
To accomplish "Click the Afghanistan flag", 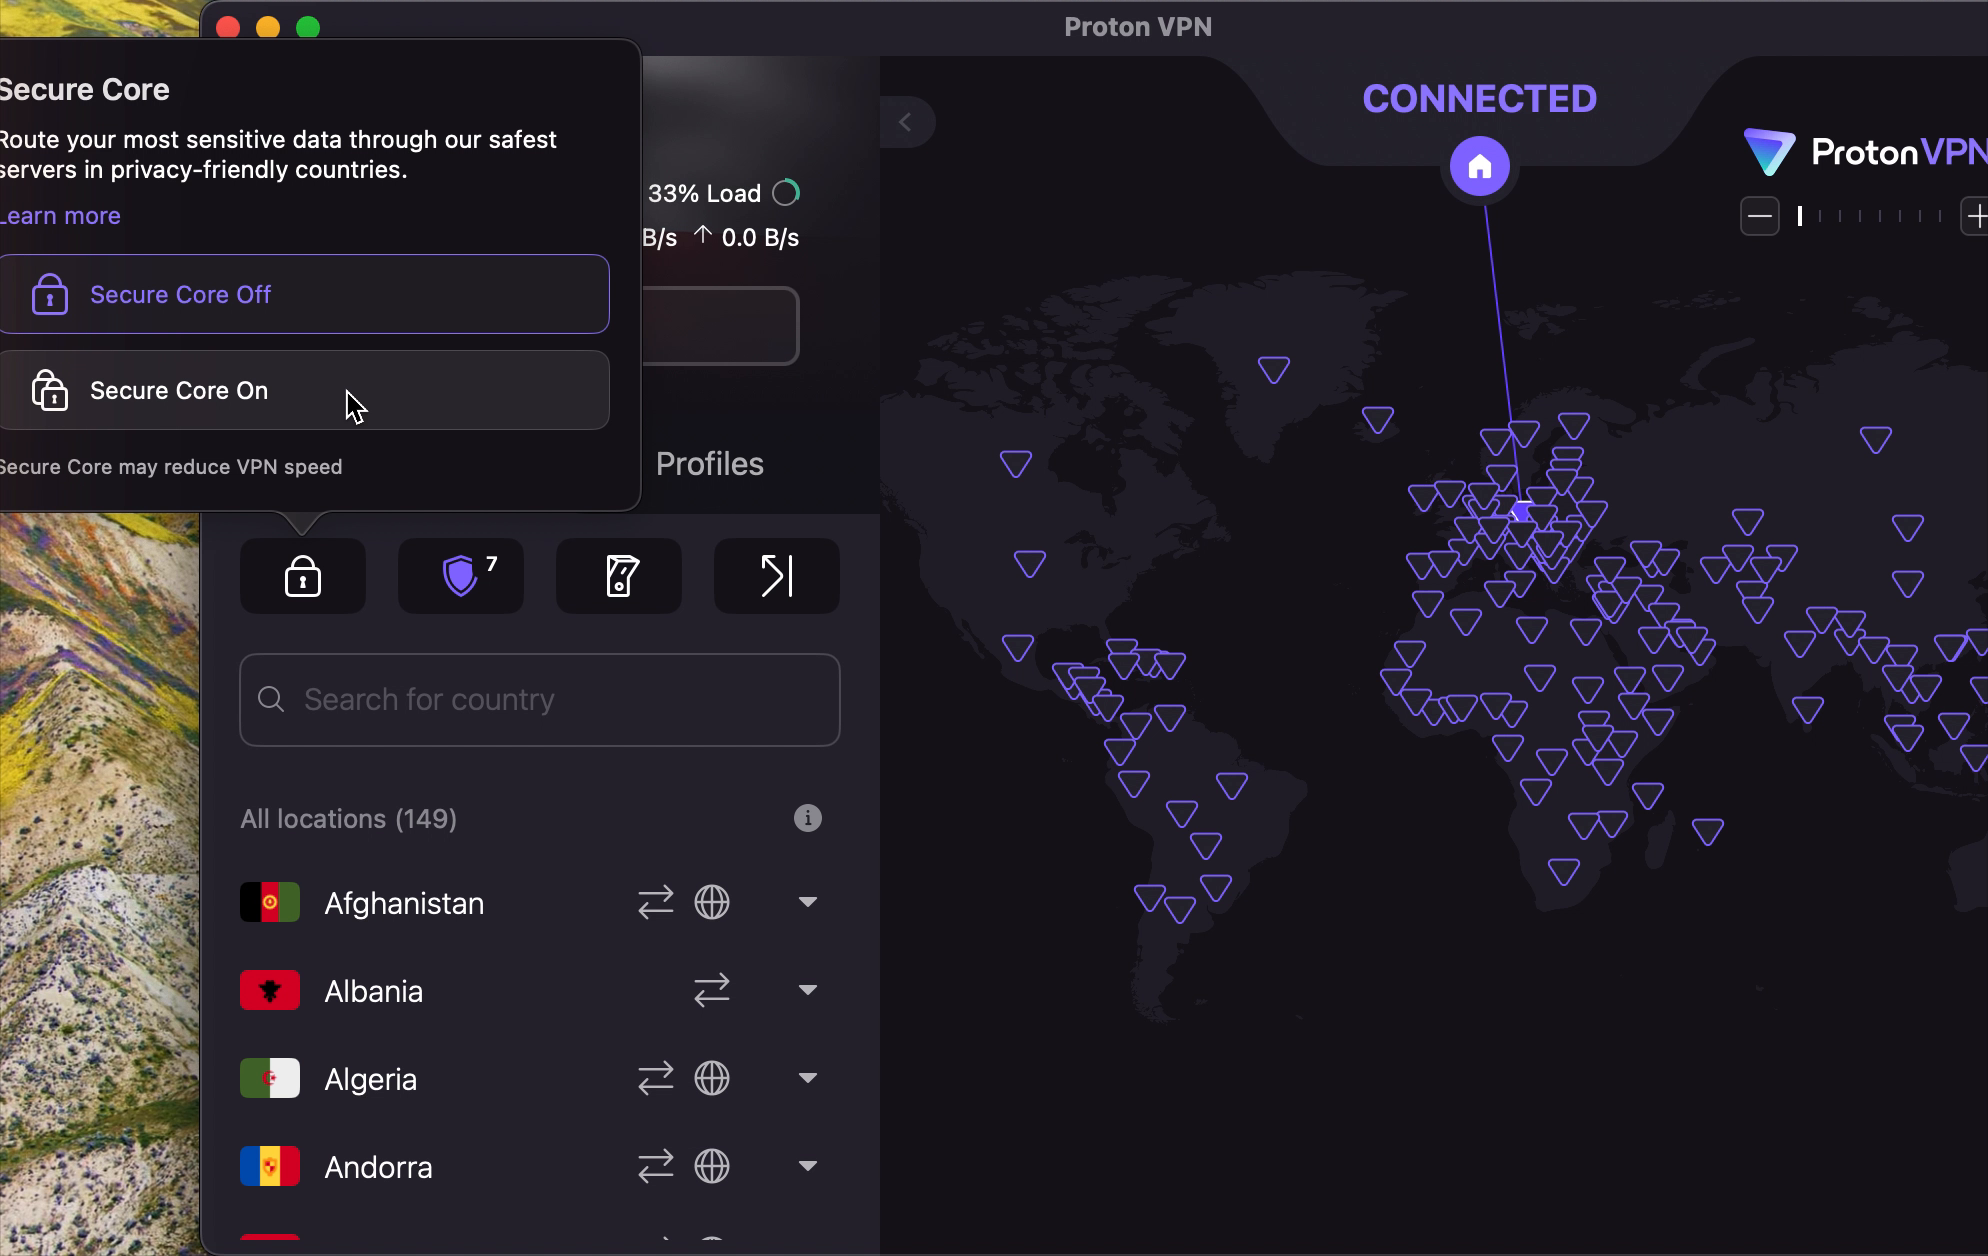I will tap(270, 903).
